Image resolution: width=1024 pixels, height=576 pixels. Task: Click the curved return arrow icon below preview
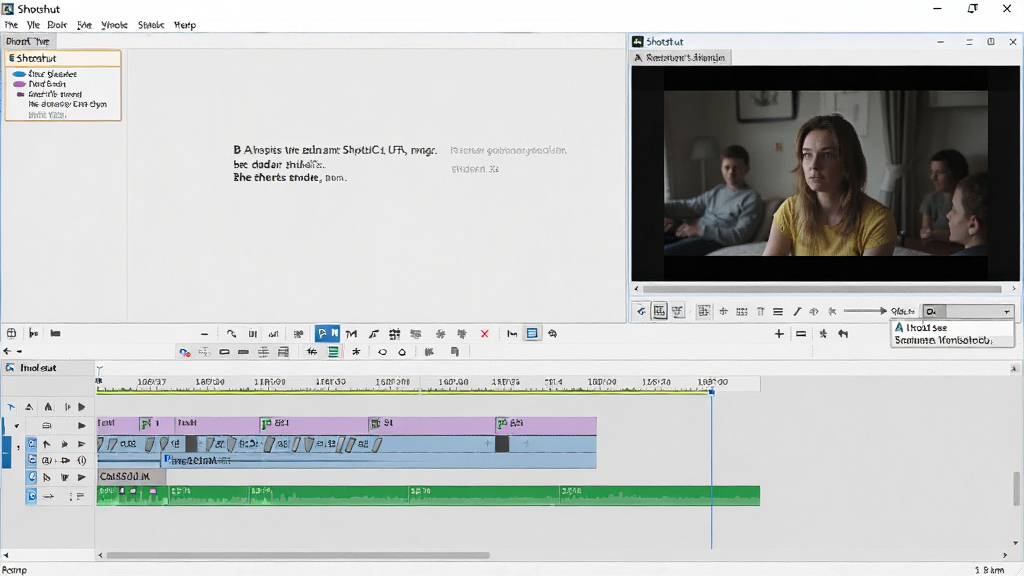coord(843,334)
